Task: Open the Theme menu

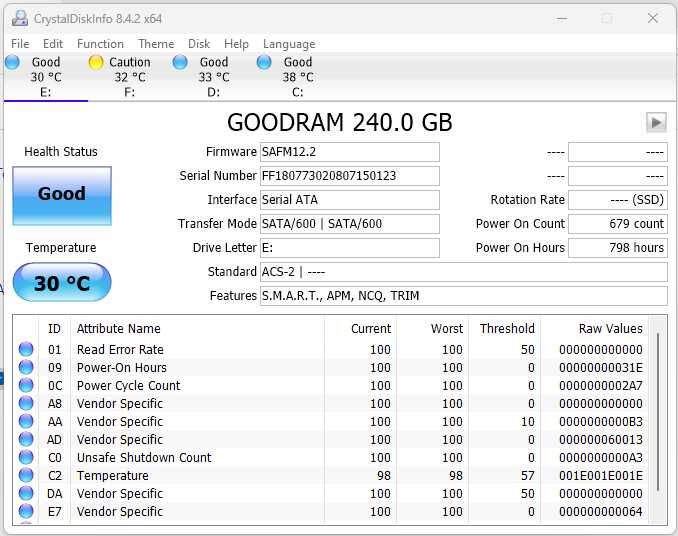Action: click(156, 44)
